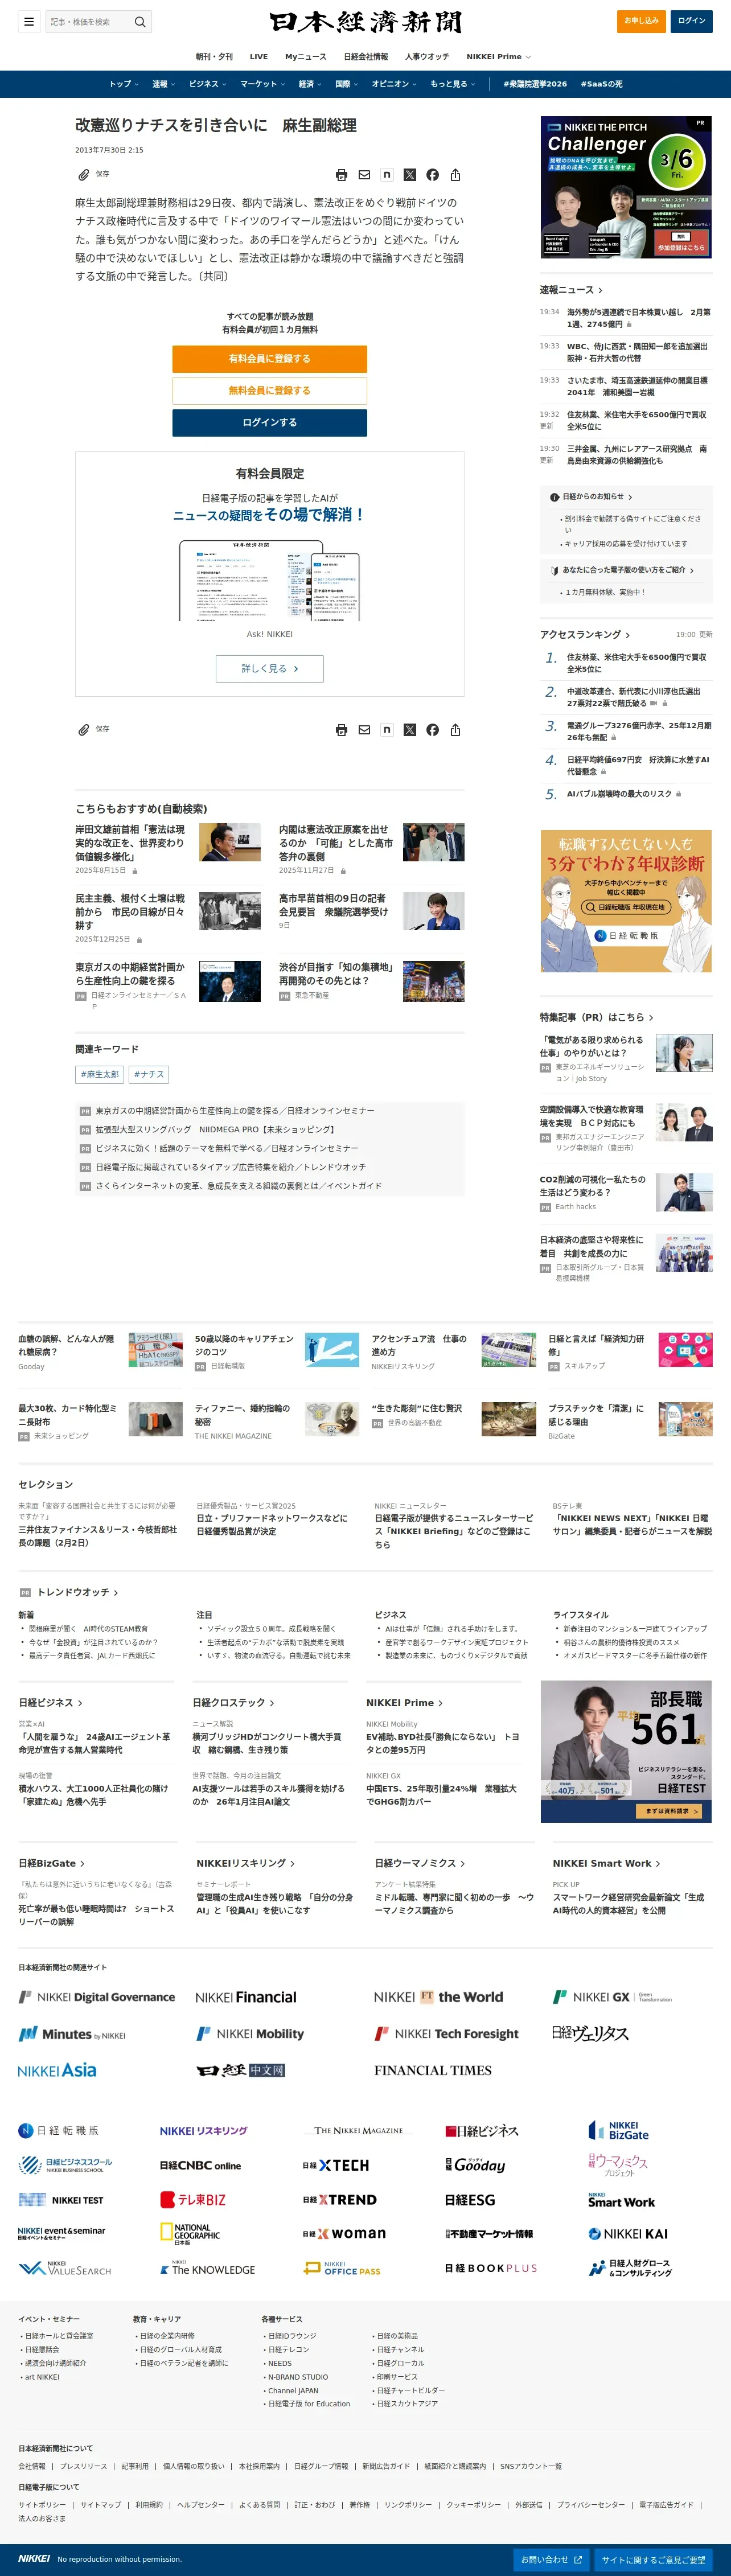Open the #衆議院選挙2026 nav tag
The height and width of the screenshot is (2576, 731).
pos(535,84)
